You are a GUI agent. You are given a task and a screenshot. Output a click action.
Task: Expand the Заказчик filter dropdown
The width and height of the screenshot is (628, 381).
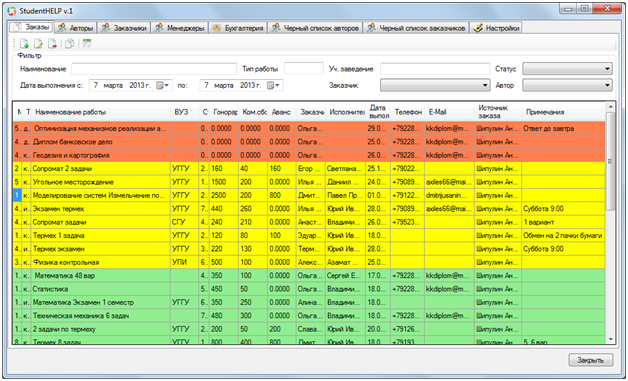pos(435,85)
